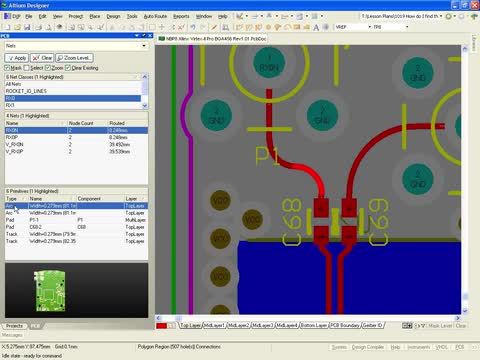The height and width of the screenshot is (360, 480).
Task: Select the V_RX0N net row
Action: pyautogui.click(x=76, y=144)
